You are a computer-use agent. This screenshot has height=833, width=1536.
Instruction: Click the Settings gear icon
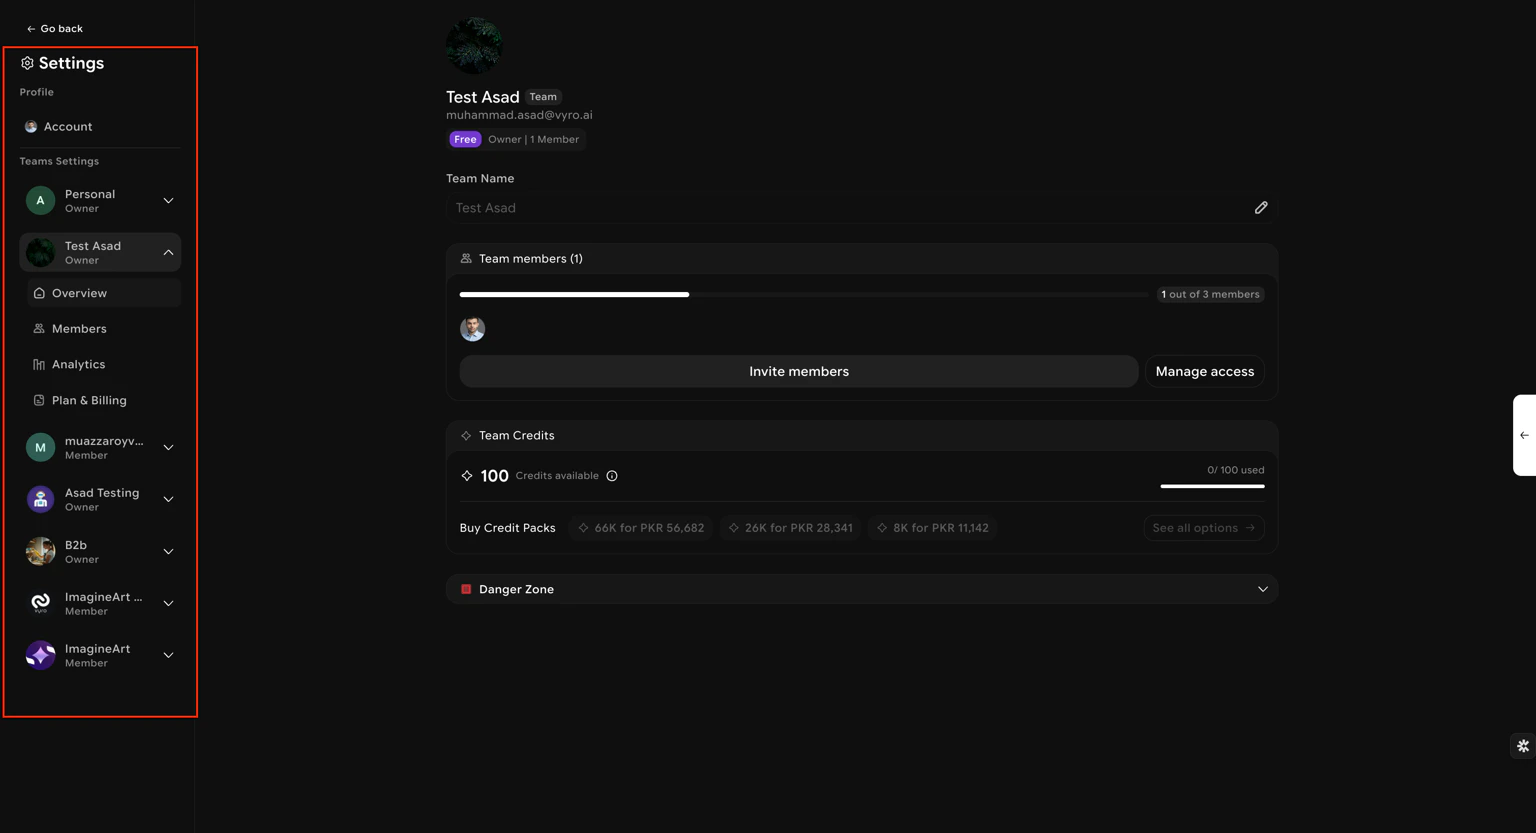[x=27, y=63]
